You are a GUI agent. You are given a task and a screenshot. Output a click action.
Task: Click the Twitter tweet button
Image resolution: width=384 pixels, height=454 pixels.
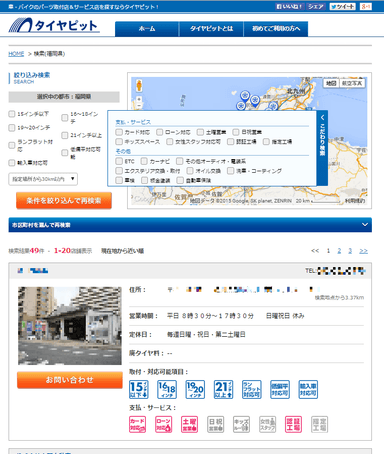click(x=343, y=6)
